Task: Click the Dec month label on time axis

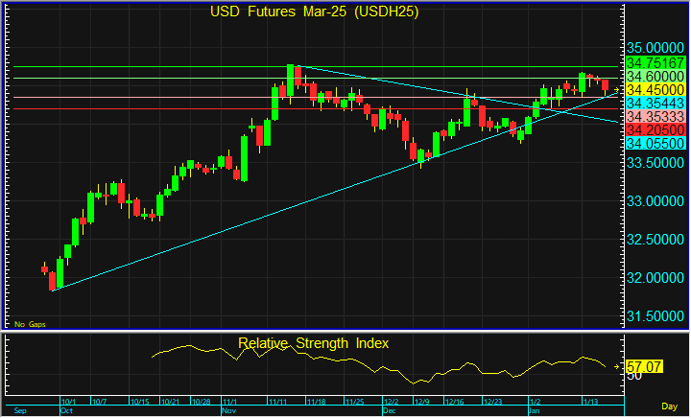Action: pos(389,410)
